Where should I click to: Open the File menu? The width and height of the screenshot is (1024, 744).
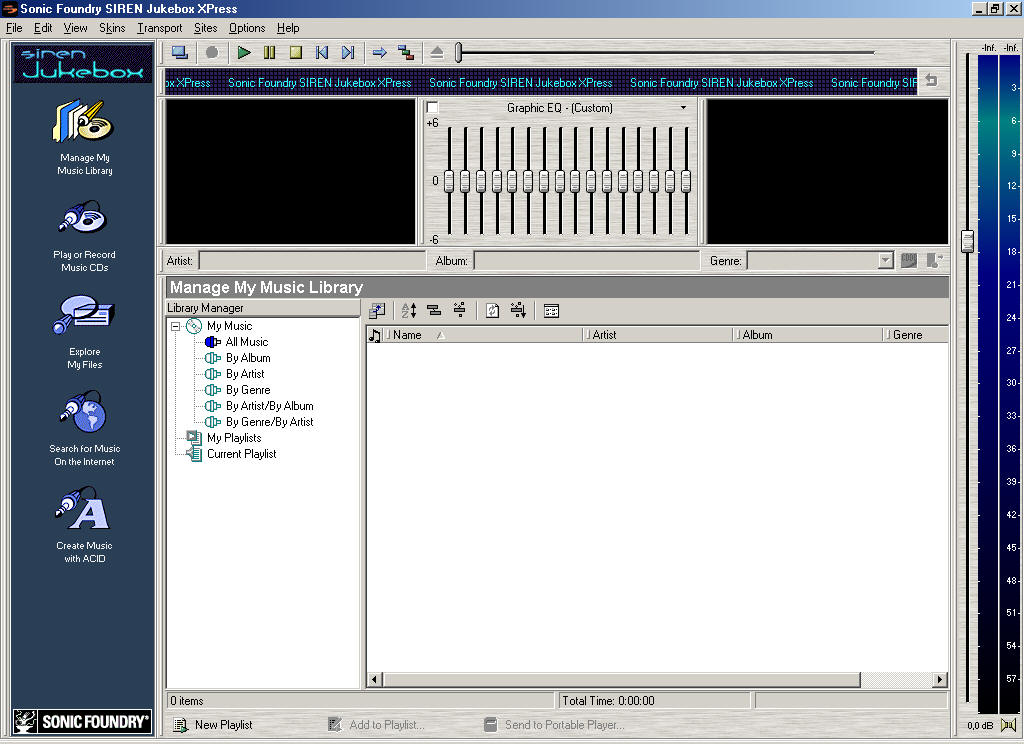coord(14,28)
